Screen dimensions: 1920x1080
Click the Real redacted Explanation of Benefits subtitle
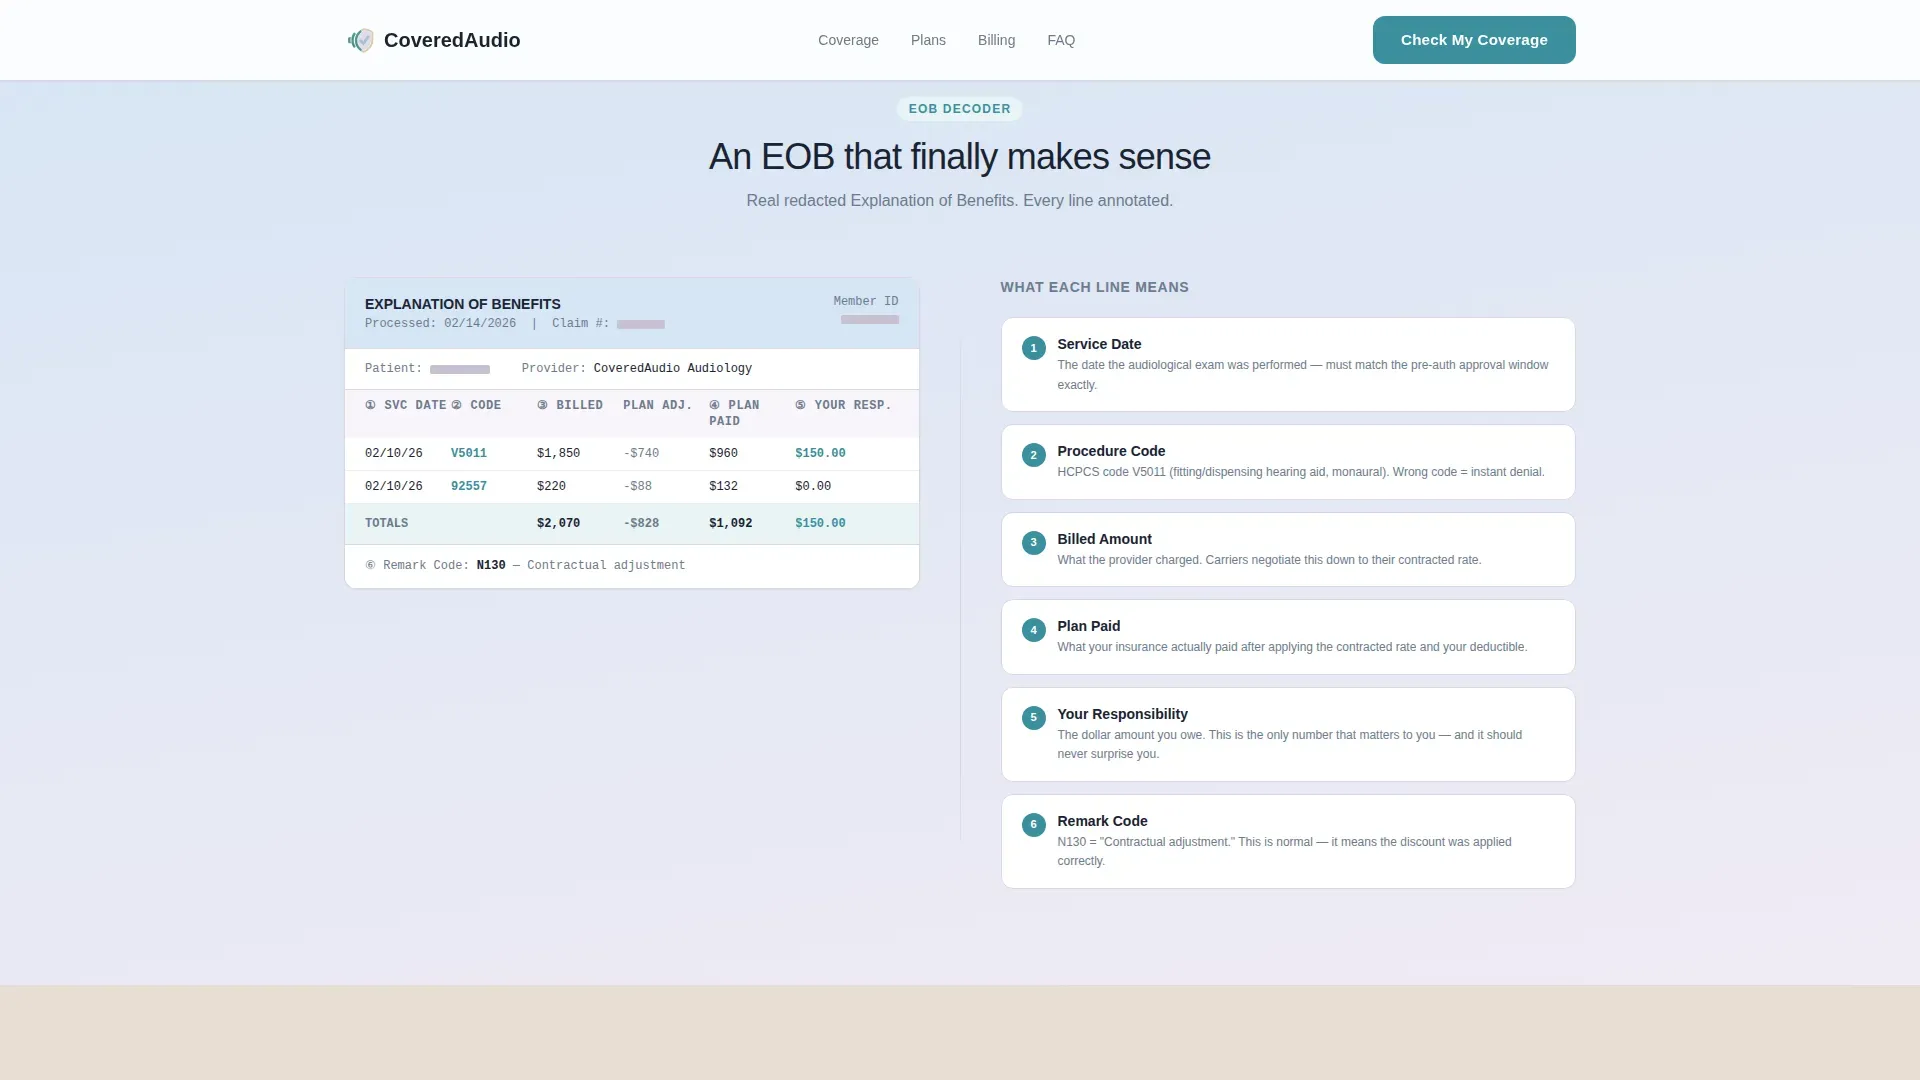pyautogui.click(x=960, y=200)
